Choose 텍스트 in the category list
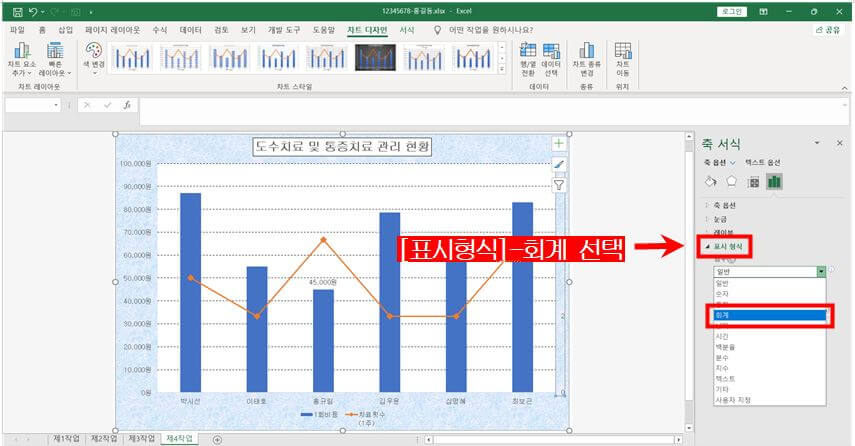The image size is (855, 446). click(x=770, y=379)
